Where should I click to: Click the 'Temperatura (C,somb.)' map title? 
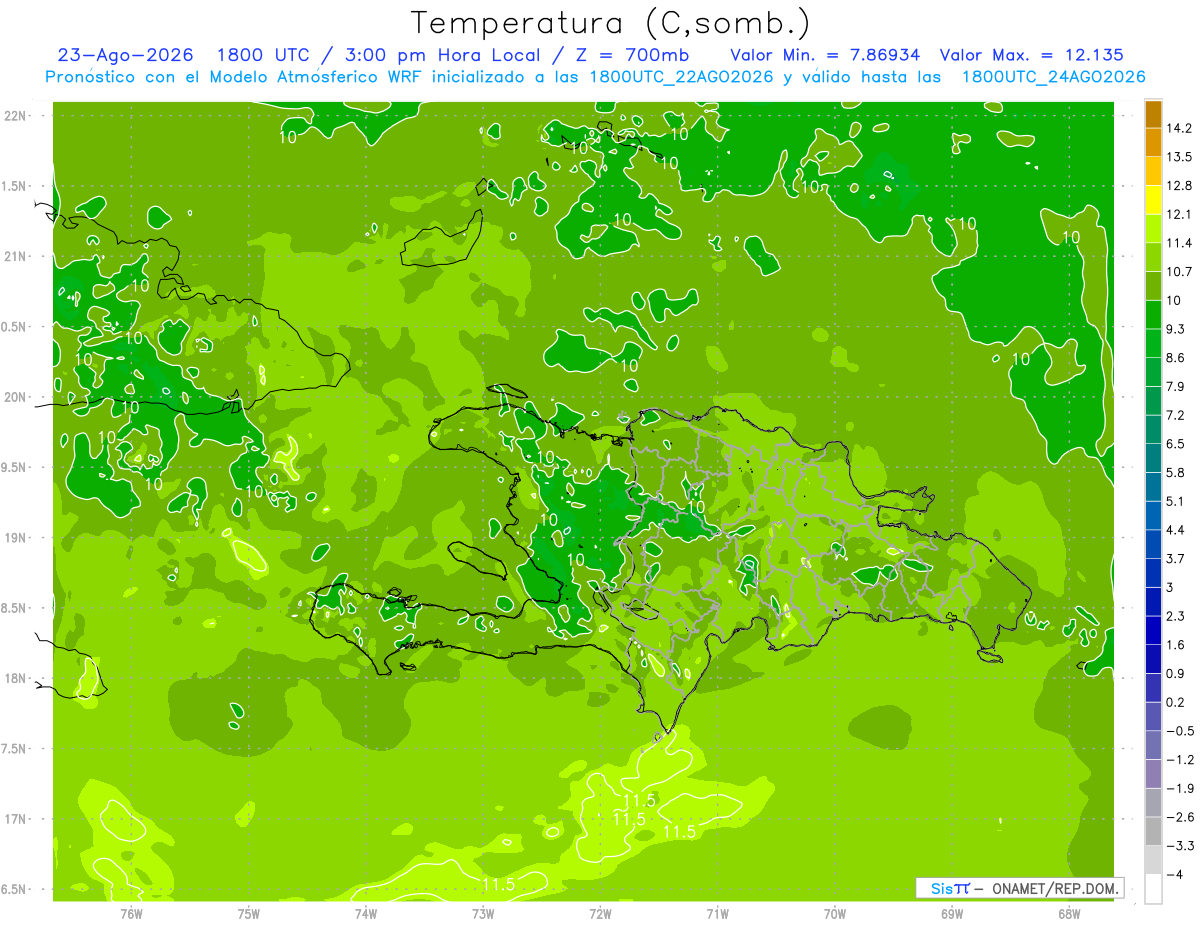click(610, 24)
